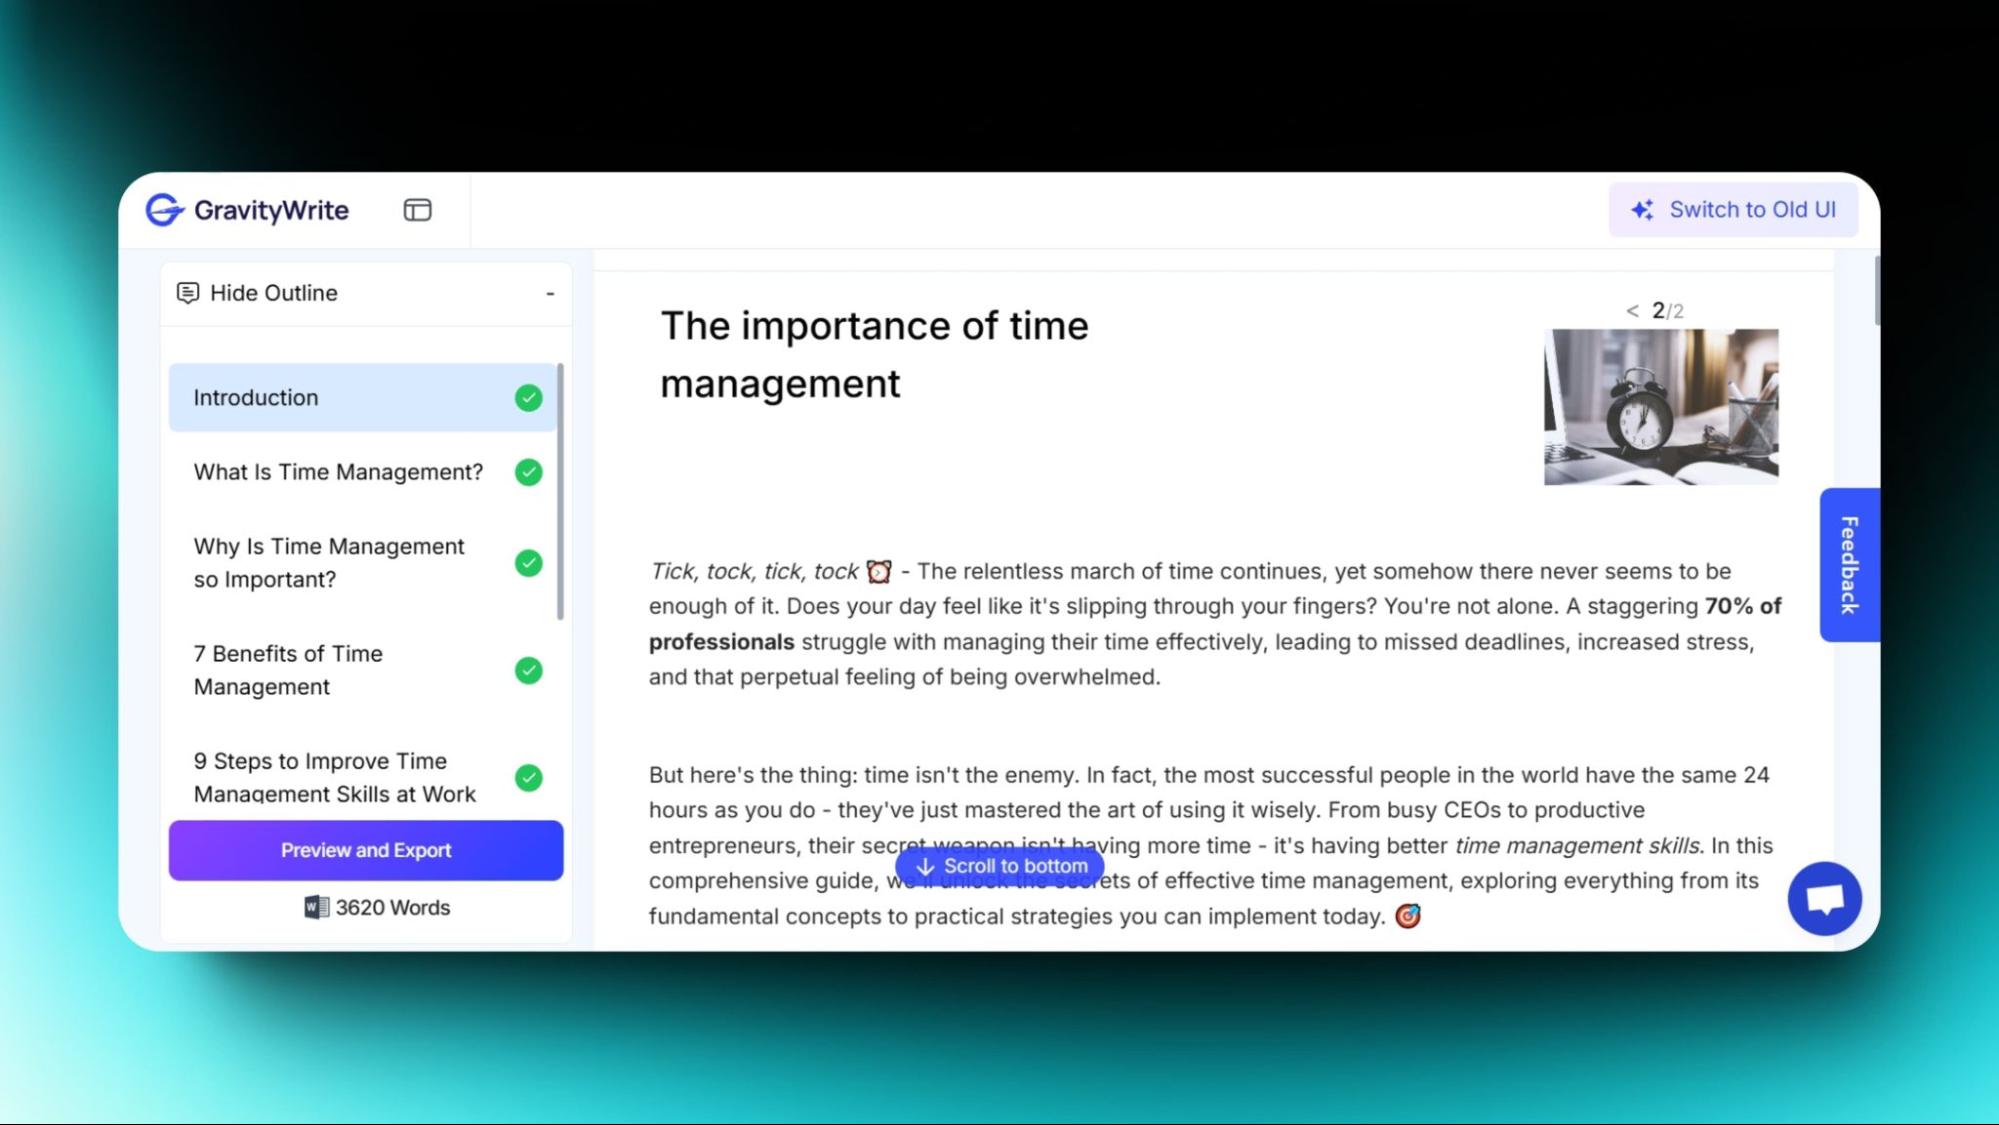Navigate to page 2 using page indicator
This screenshot has height=1125, width=1999.
pyautogui.click(x=1657, y=309)
